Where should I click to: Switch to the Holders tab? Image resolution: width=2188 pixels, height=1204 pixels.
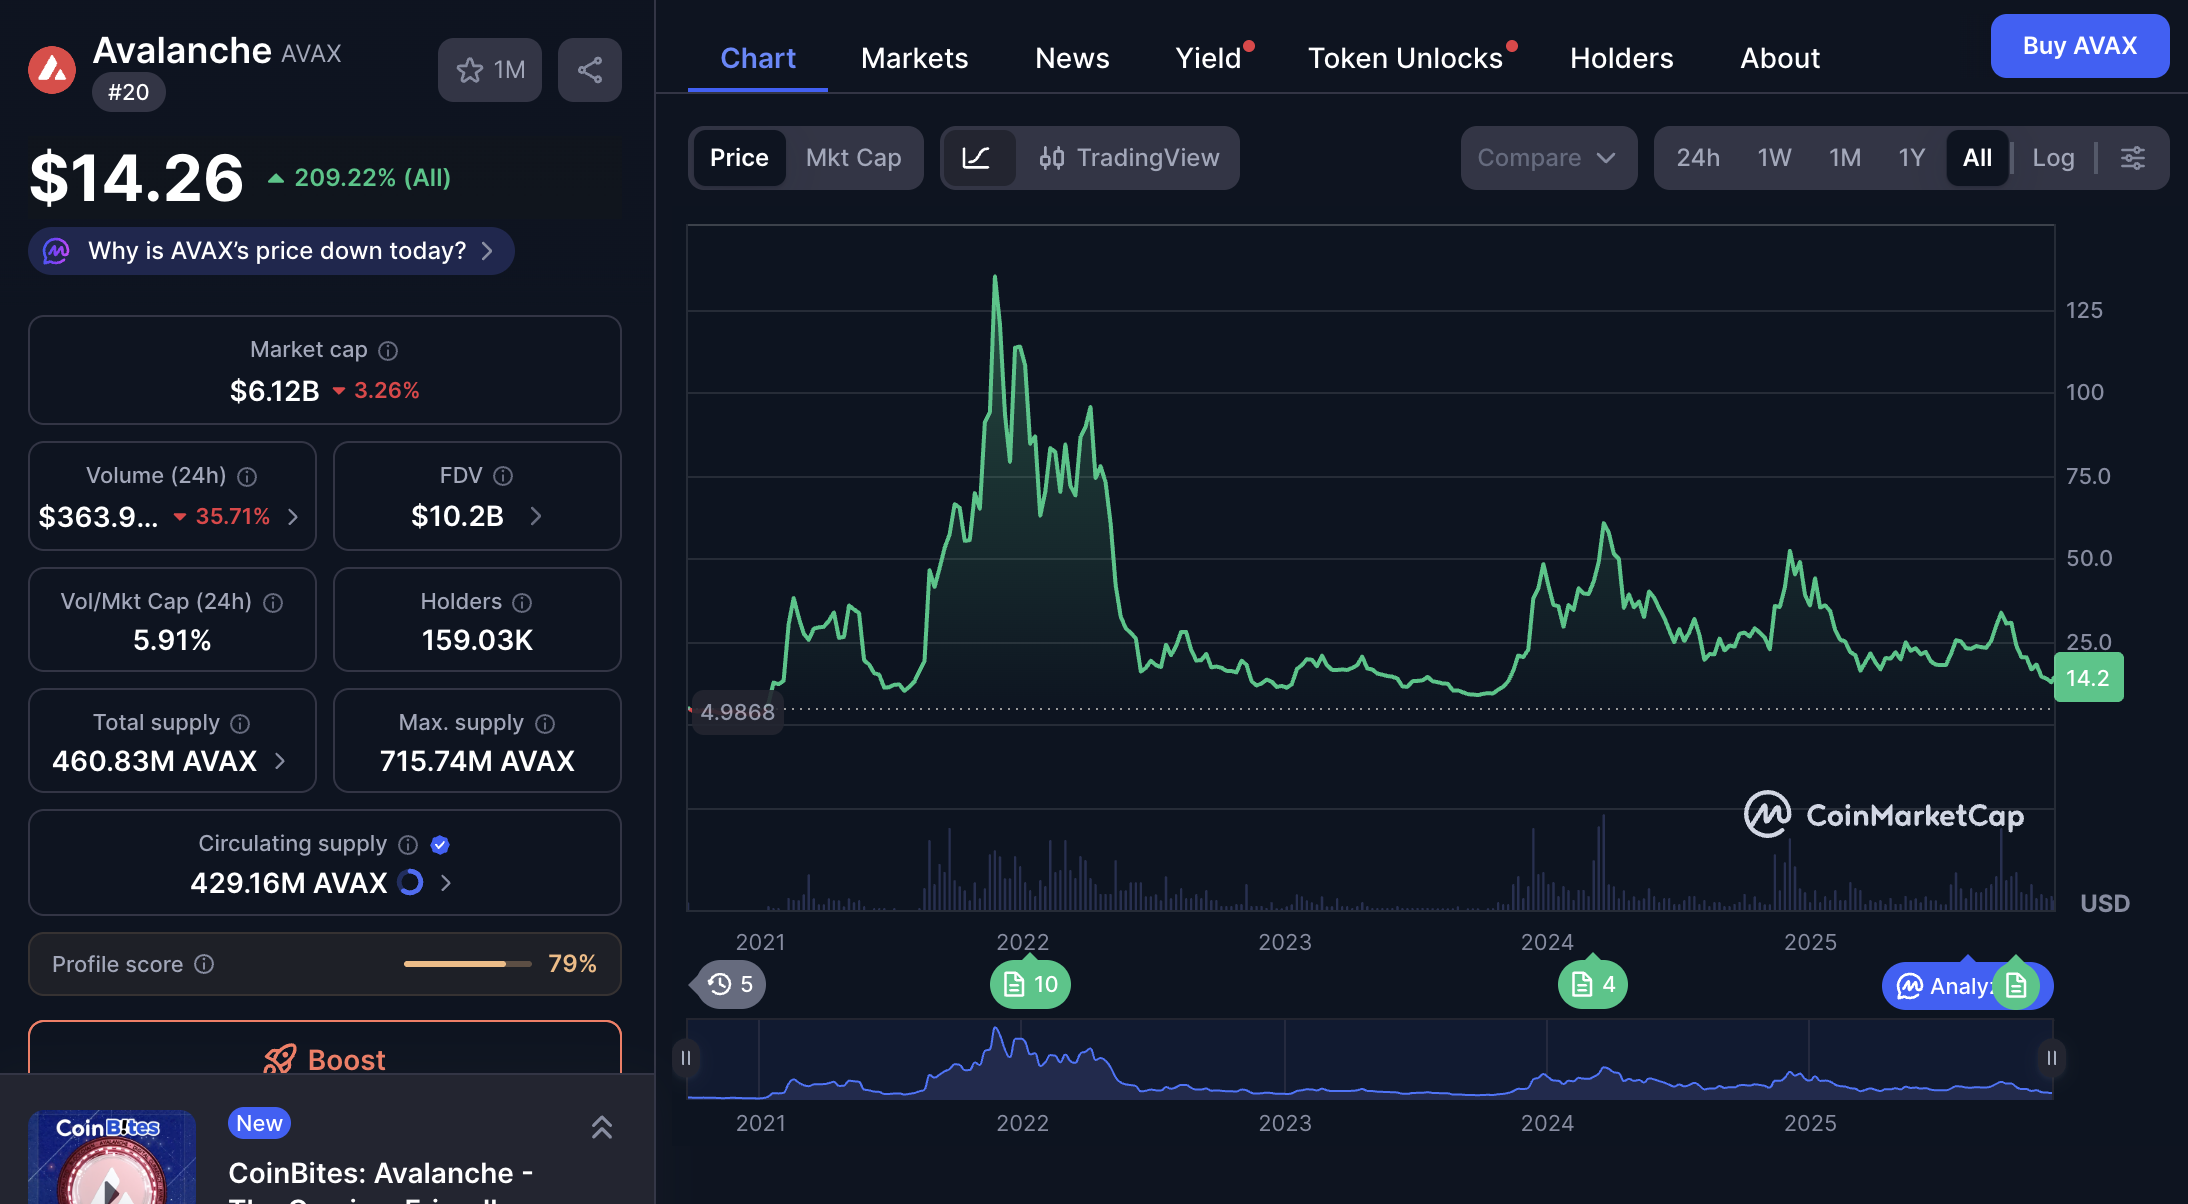pyautogui.click(x=1621, y=58)
